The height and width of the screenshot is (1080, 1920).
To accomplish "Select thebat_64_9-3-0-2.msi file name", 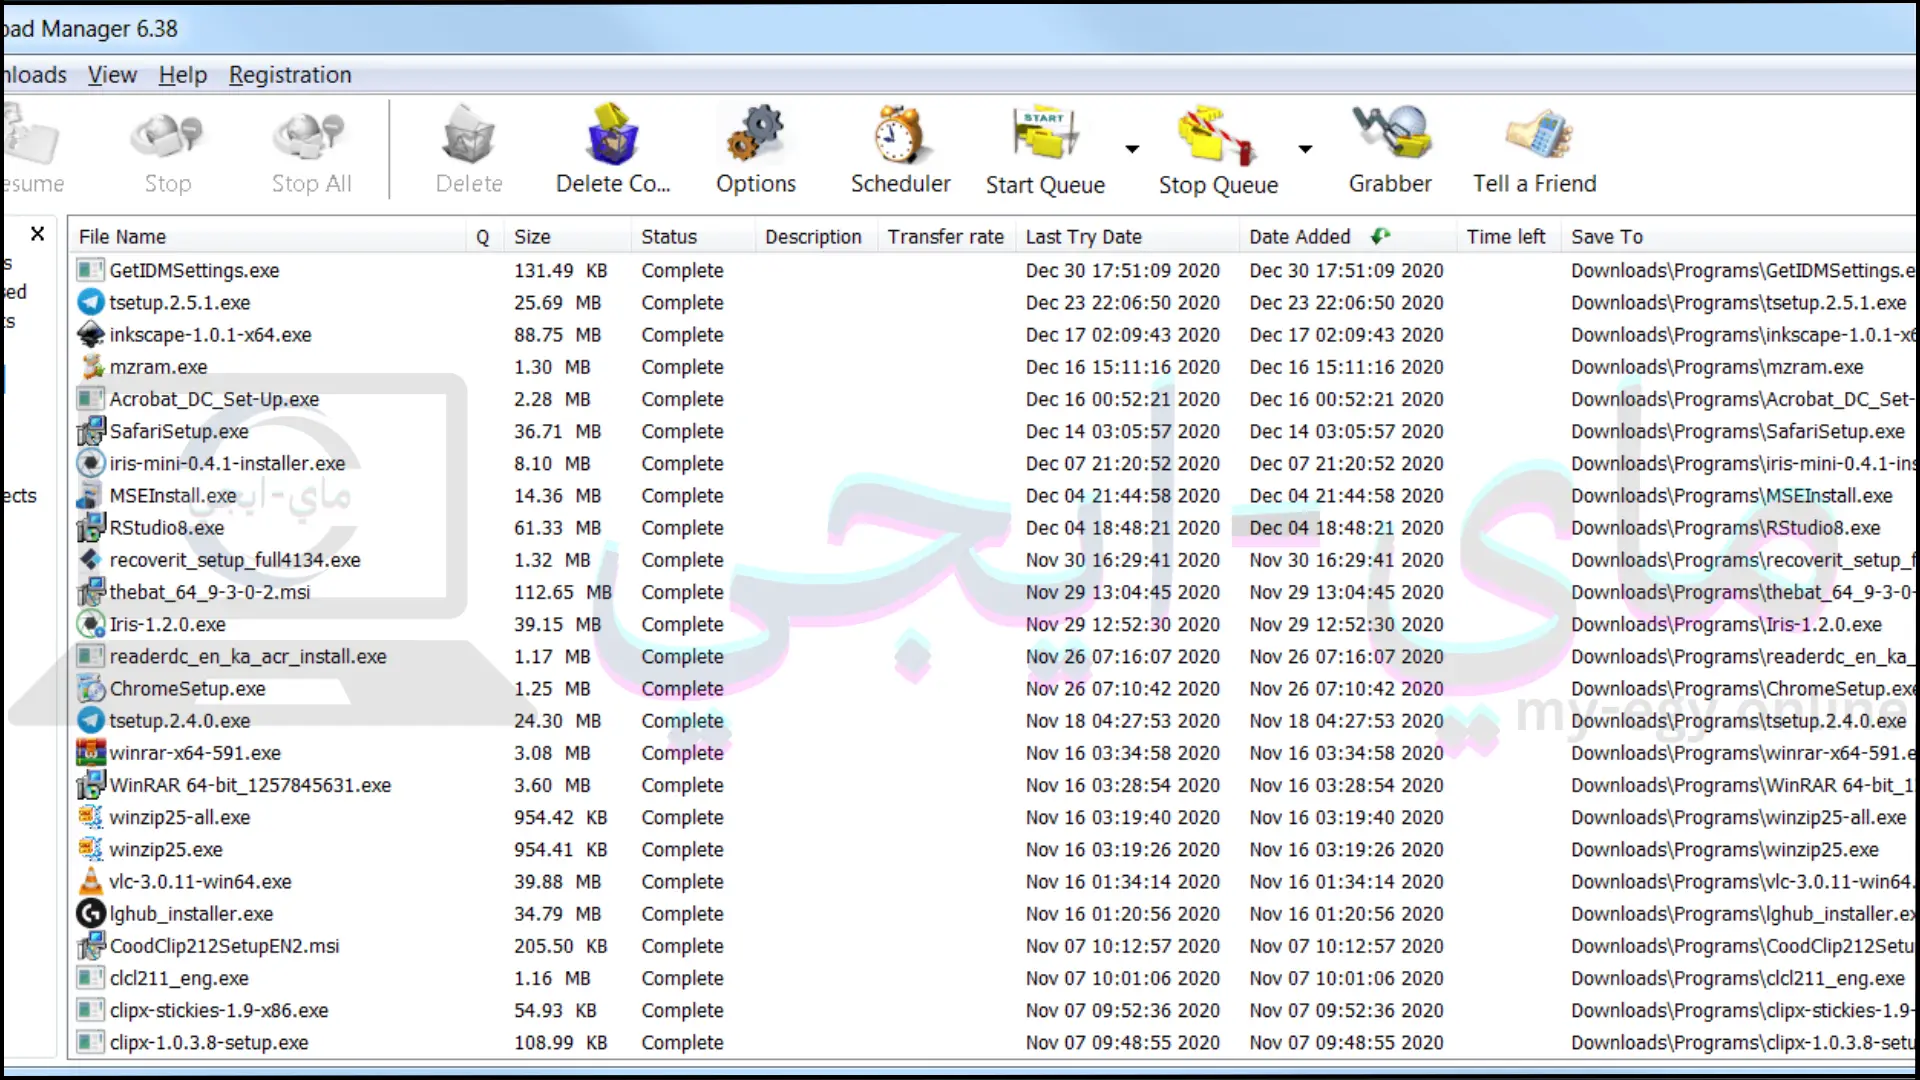I will tap(210, 592).
